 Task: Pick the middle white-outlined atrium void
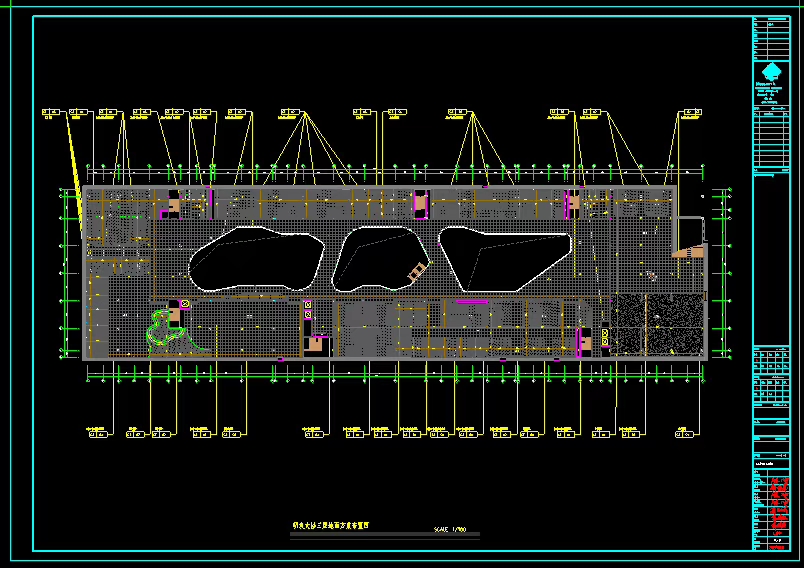point(381,259)
